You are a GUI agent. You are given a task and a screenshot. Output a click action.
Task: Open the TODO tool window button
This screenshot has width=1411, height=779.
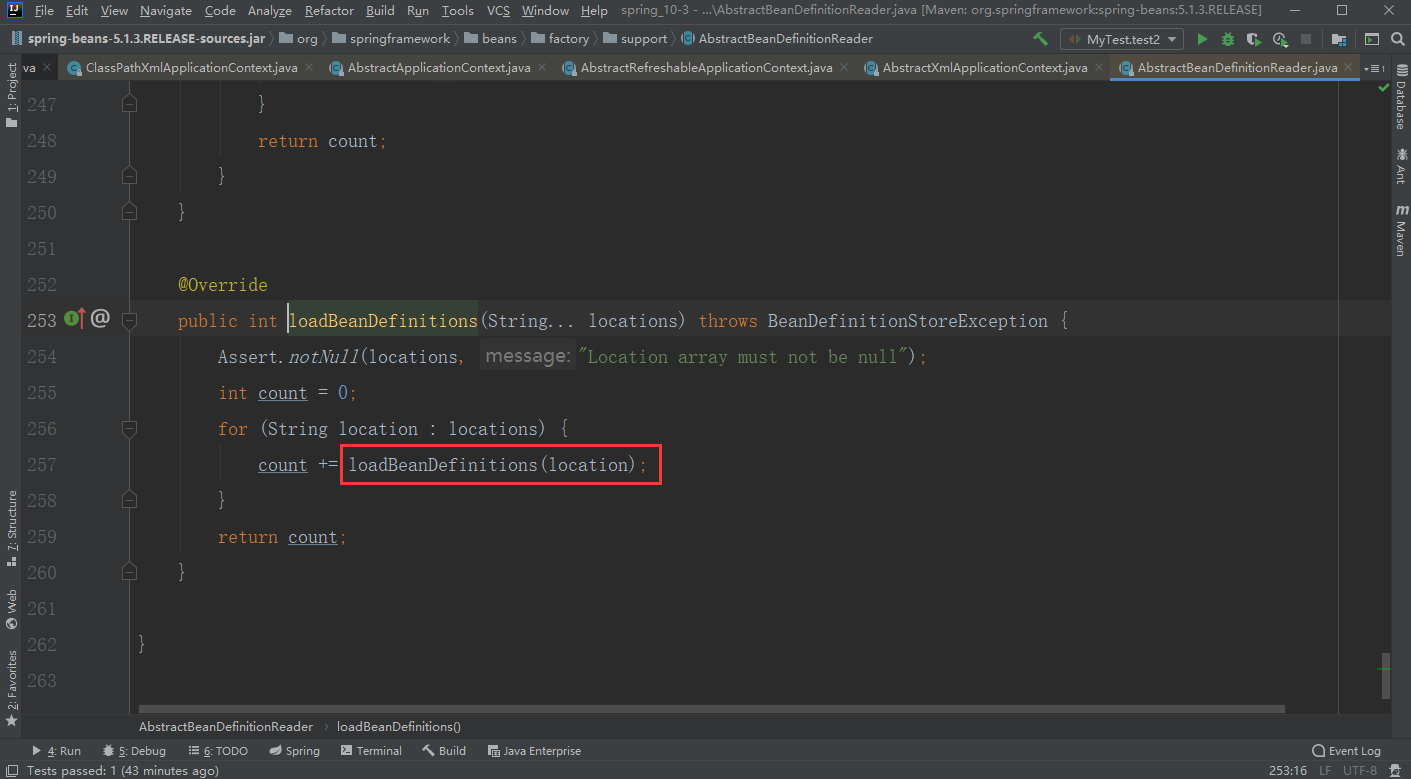click(217, 750)
